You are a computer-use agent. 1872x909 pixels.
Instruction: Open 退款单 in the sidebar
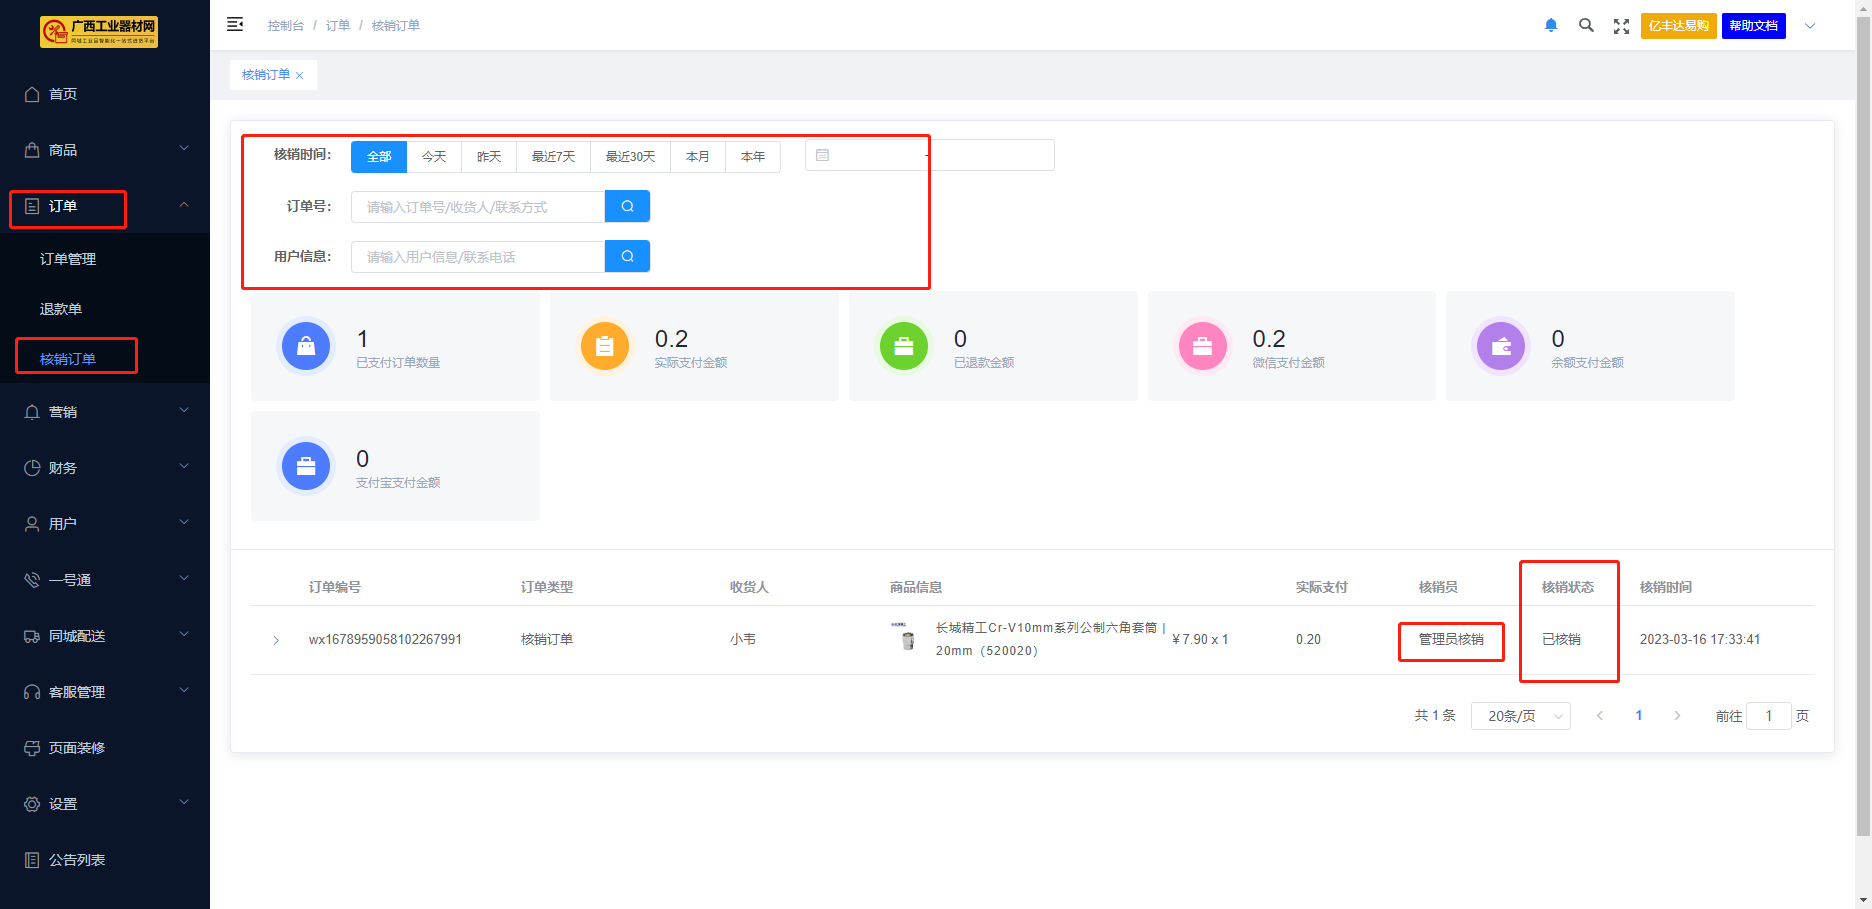(61, 309)
